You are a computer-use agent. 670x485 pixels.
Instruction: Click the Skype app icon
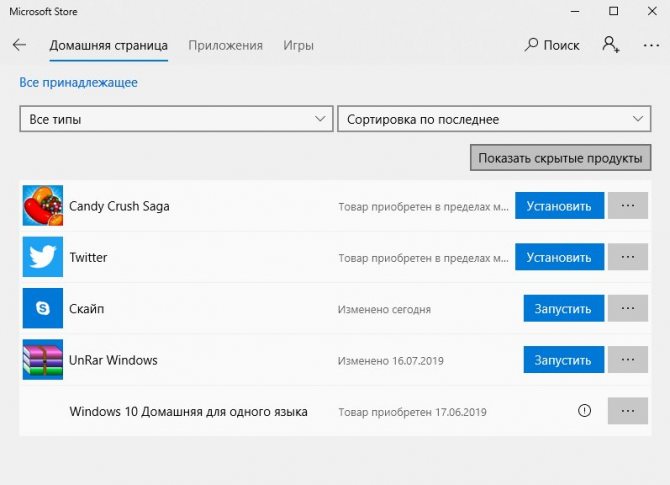[43, 308]
